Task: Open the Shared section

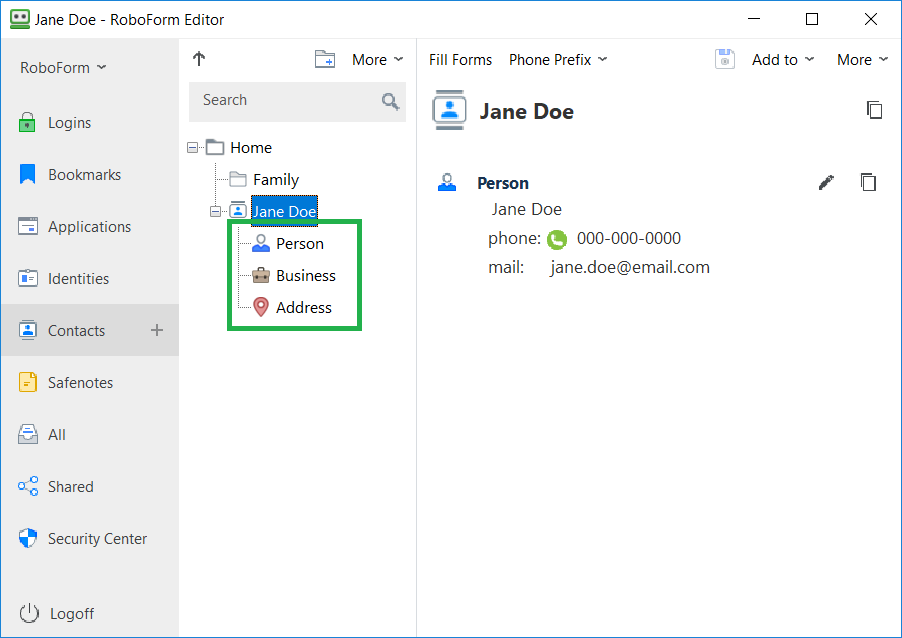Action: 90,487
